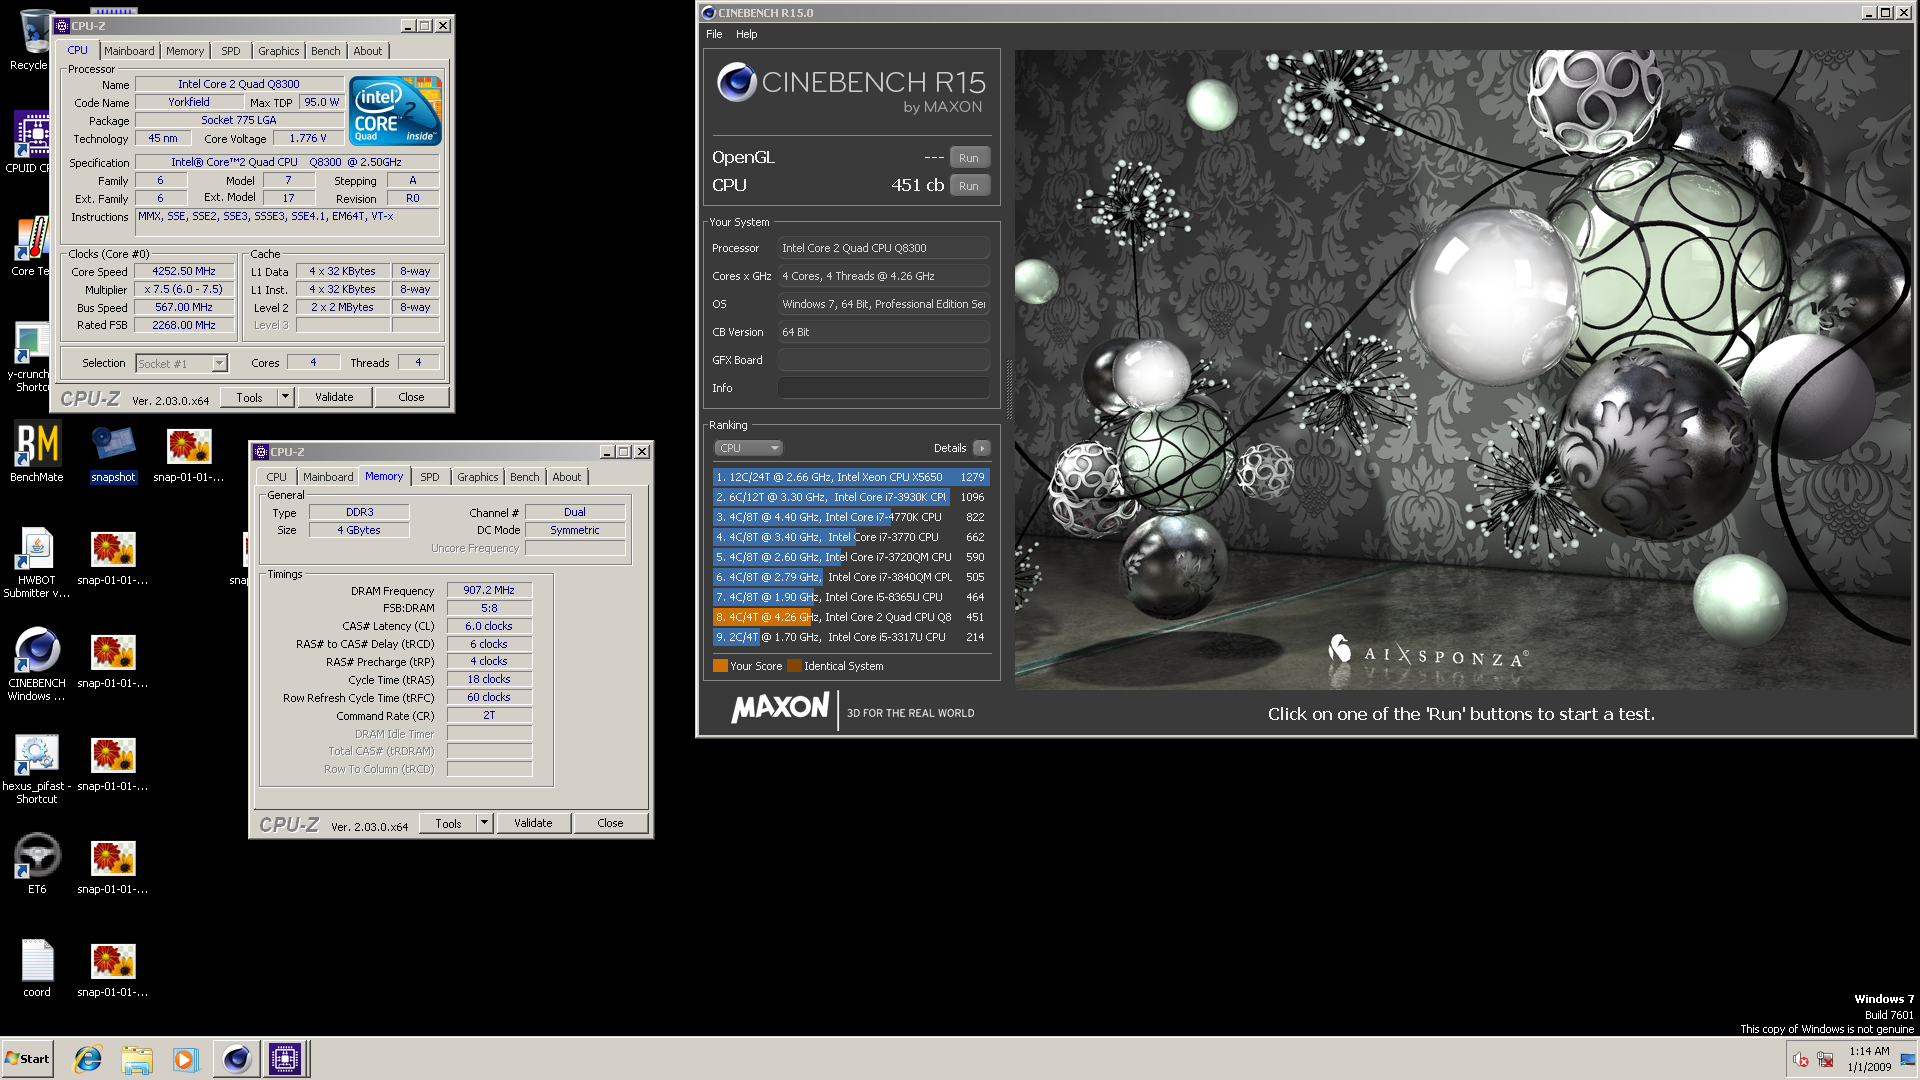Screen dimensions: 1920x1080
Task: Click the Core Speed 4252.50 MHz value
Action: coord(184,271)
